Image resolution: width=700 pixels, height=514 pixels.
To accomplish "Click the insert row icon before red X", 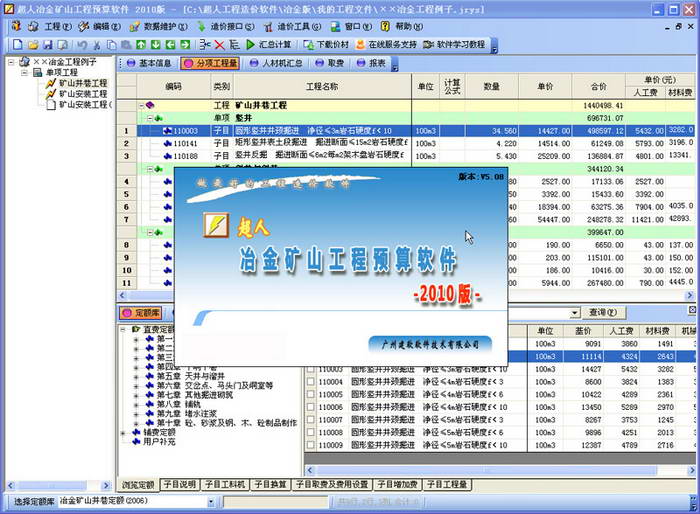I will click(205, 44).
